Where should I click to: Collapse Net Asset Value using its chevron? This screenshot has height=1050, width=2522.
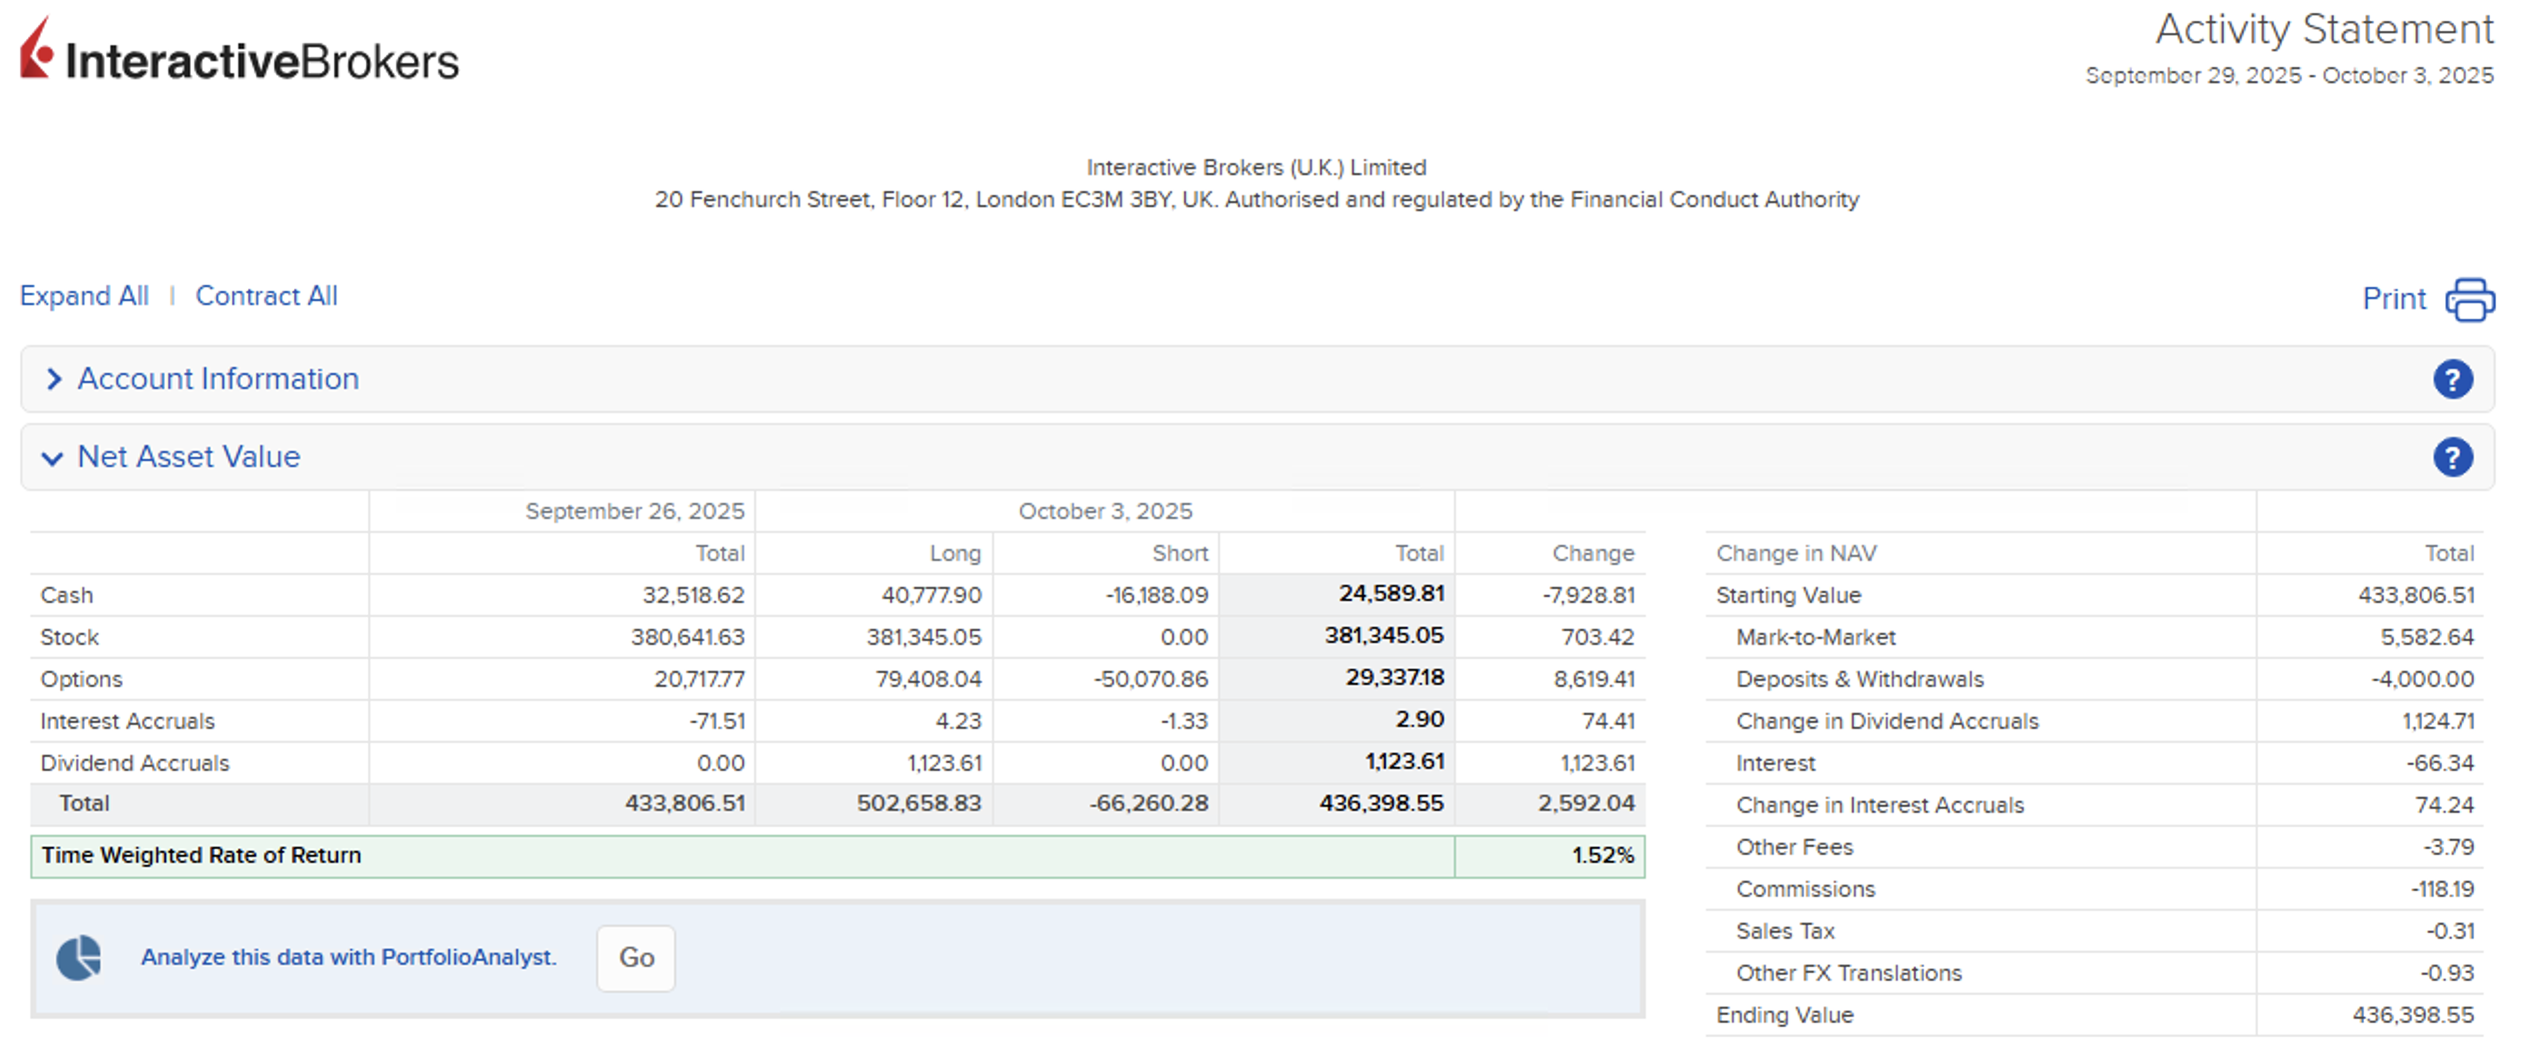click(52, 458)
